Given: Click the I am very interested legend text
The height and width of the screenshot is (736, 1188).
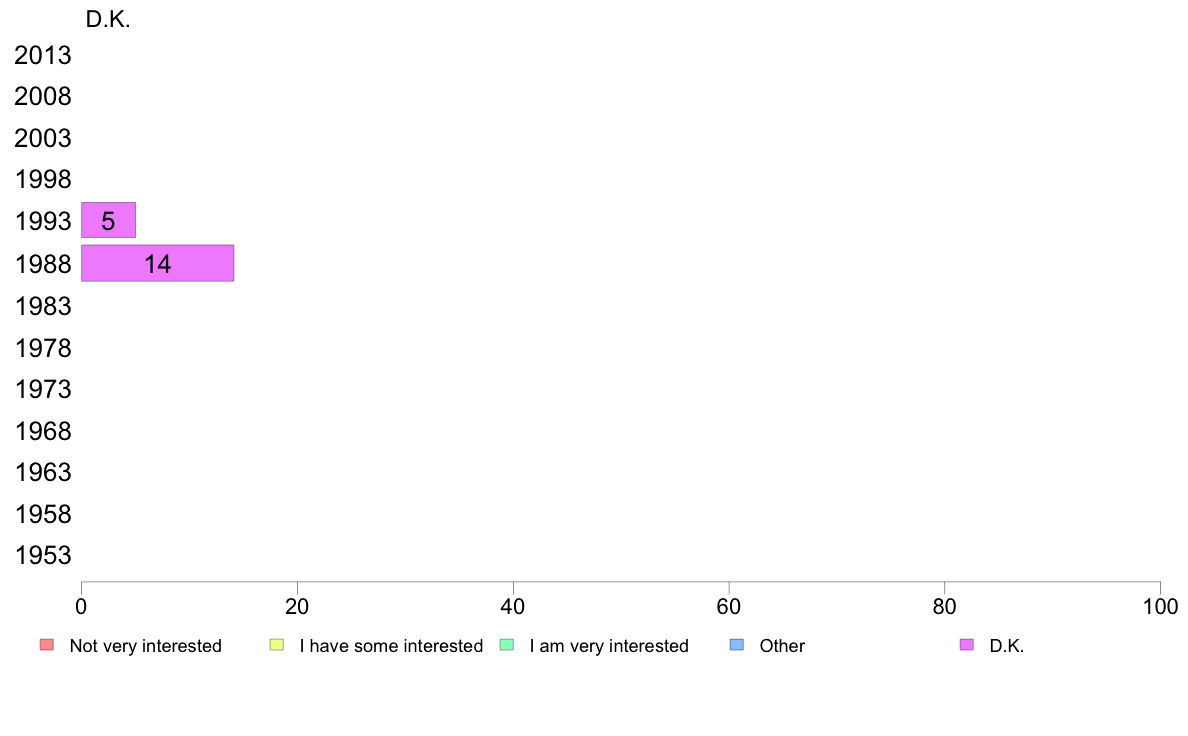Looking at the screenshot, I should pos(609,646).
